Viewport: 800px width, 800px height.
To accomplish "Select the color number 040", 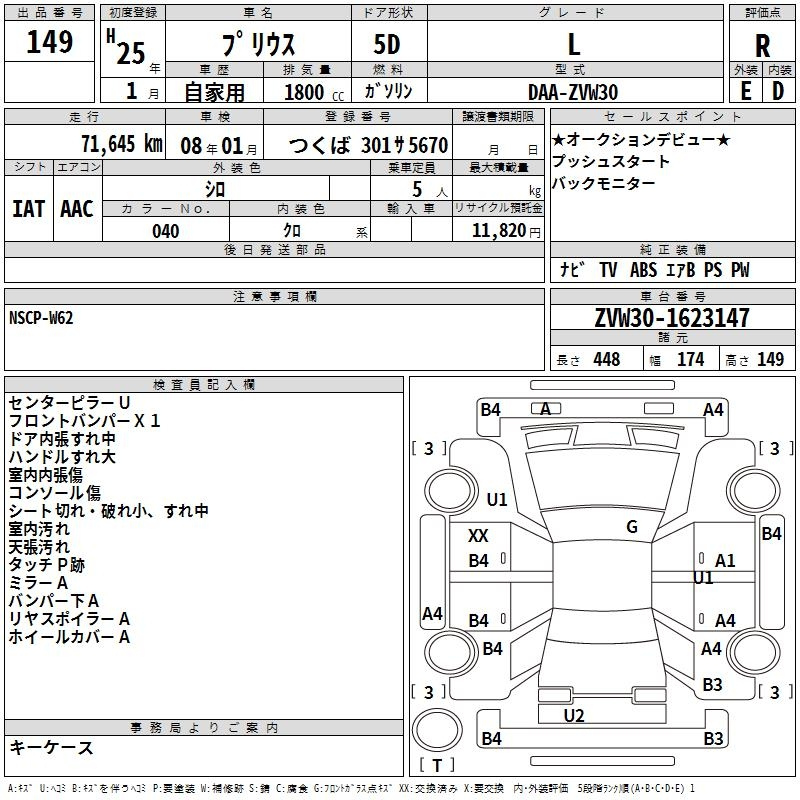I will click(x=166, y=231).
